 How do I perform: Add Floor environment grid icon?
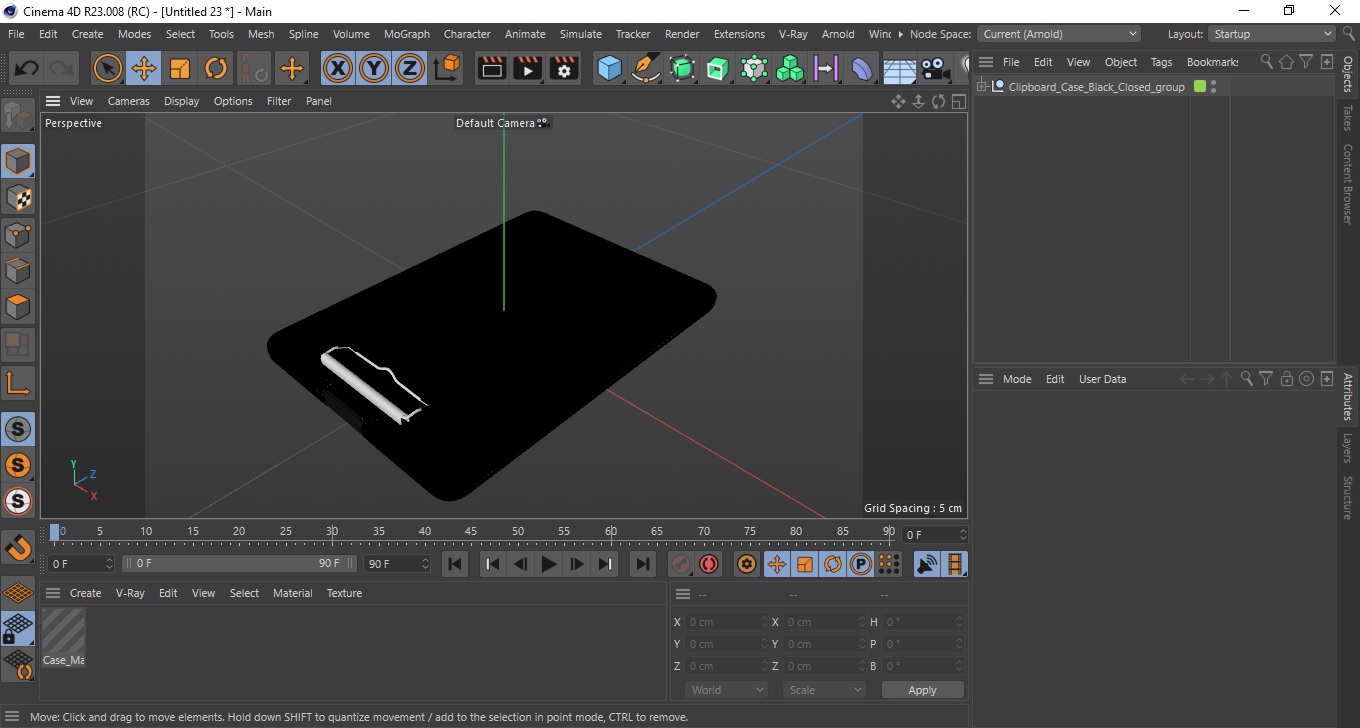point(898,68)
